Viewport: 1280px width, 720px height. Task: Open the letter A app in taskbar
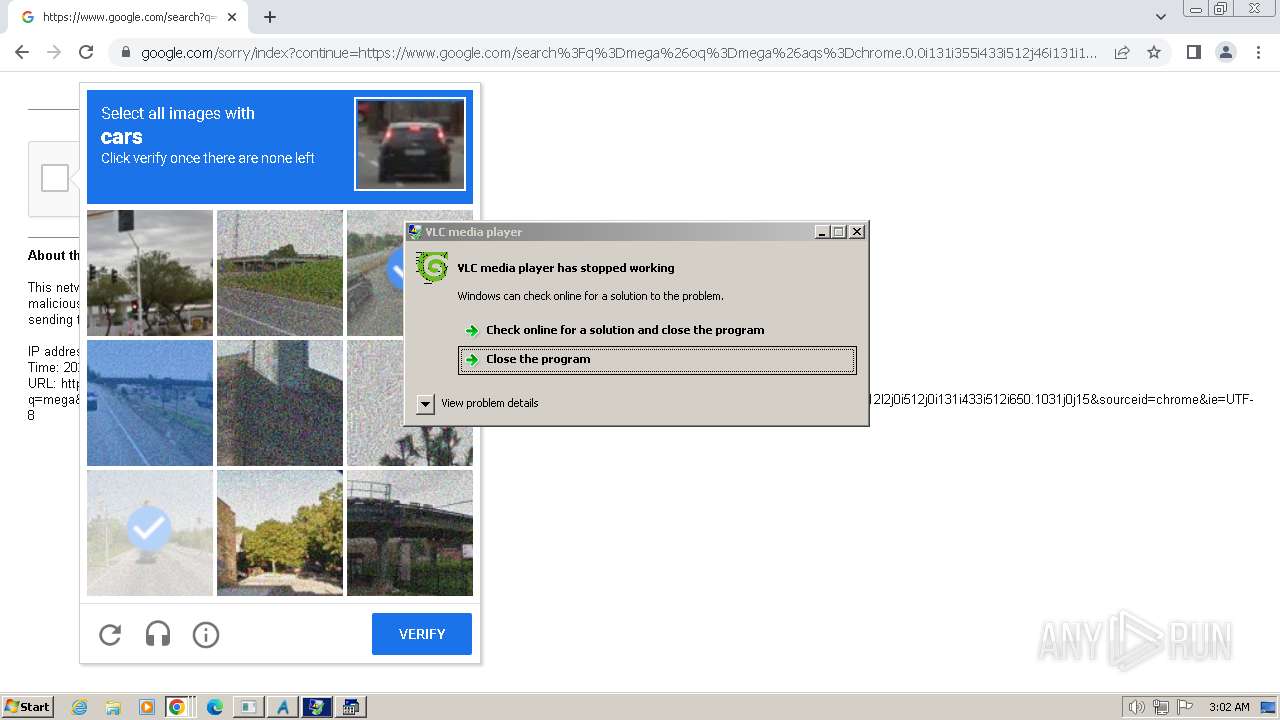pyautogui.click(x=282, y=707)
